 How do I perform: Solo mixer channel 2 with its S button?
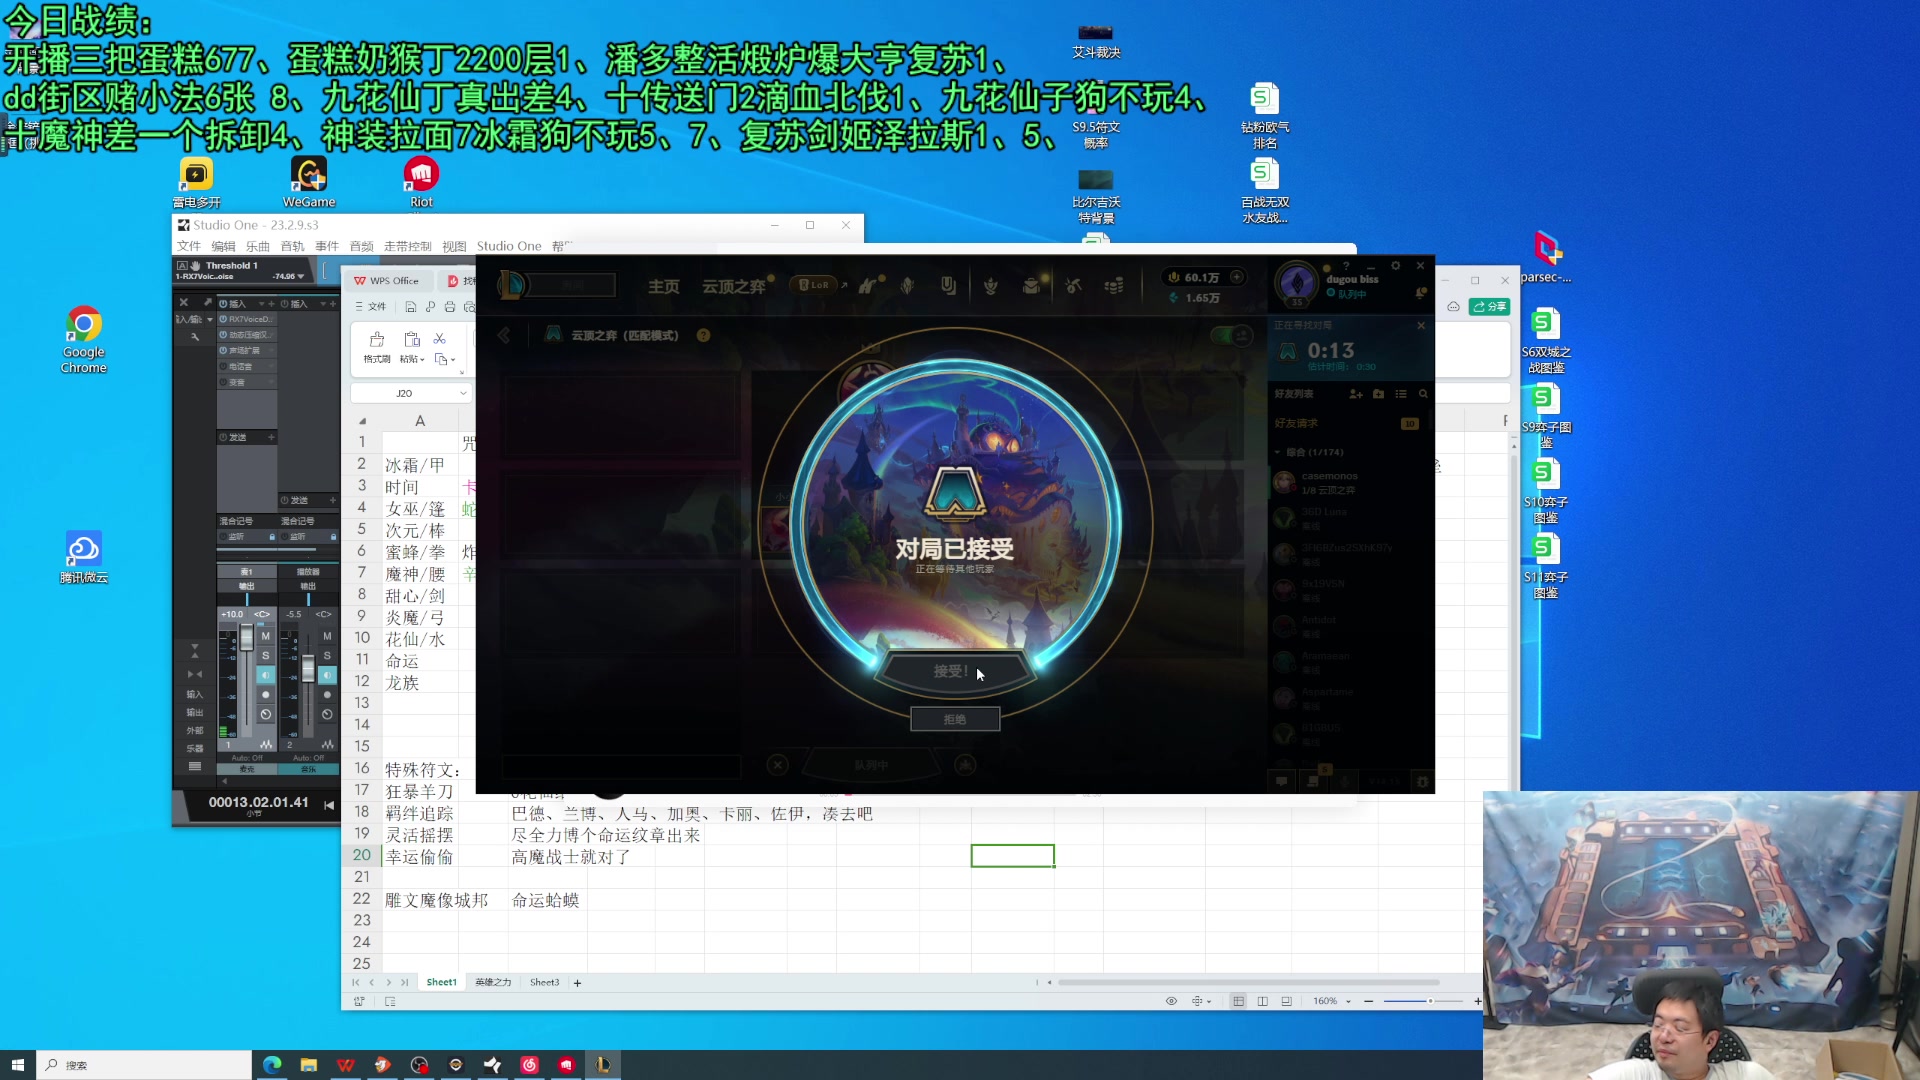pyautogui.click(x=327, y=656)
